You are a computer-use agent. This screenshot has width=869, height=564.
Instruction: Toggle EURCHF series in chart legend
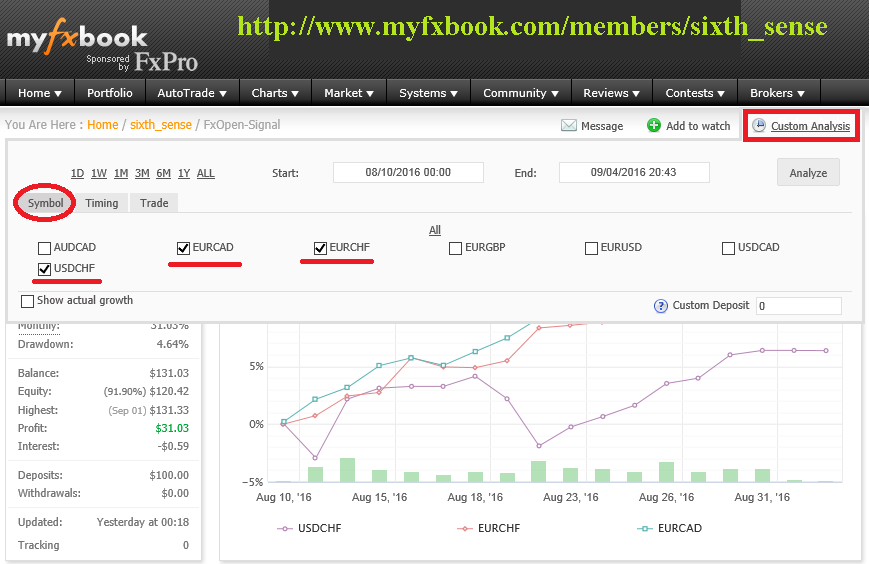pyautogui.click(x=489, y=528)
